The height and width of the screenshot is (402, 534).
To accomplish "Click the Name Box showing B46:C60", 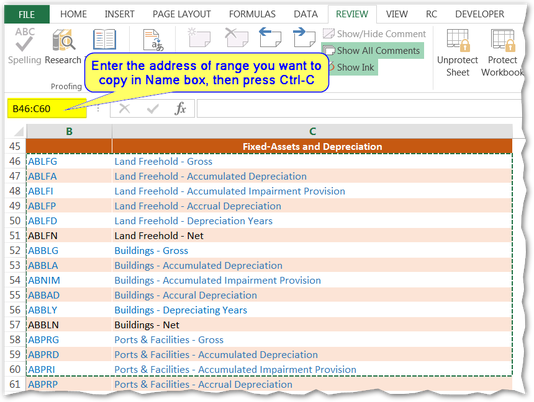I will pyautogui.click(x=47, y=109).
